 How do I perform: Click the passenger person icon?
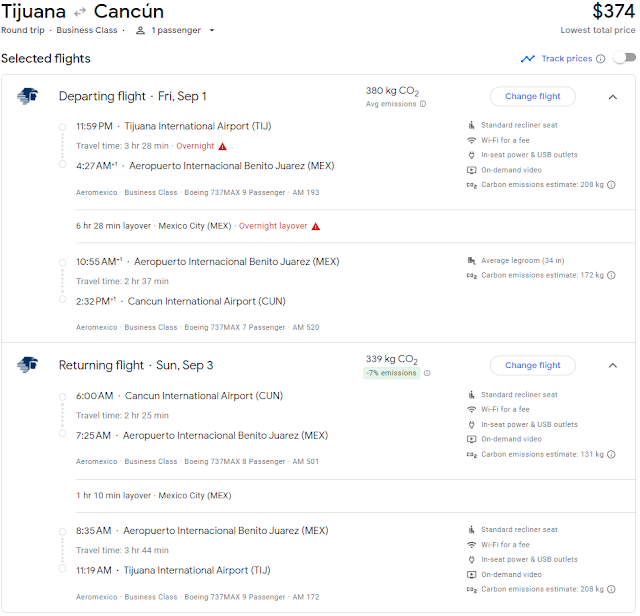[141, 31]
